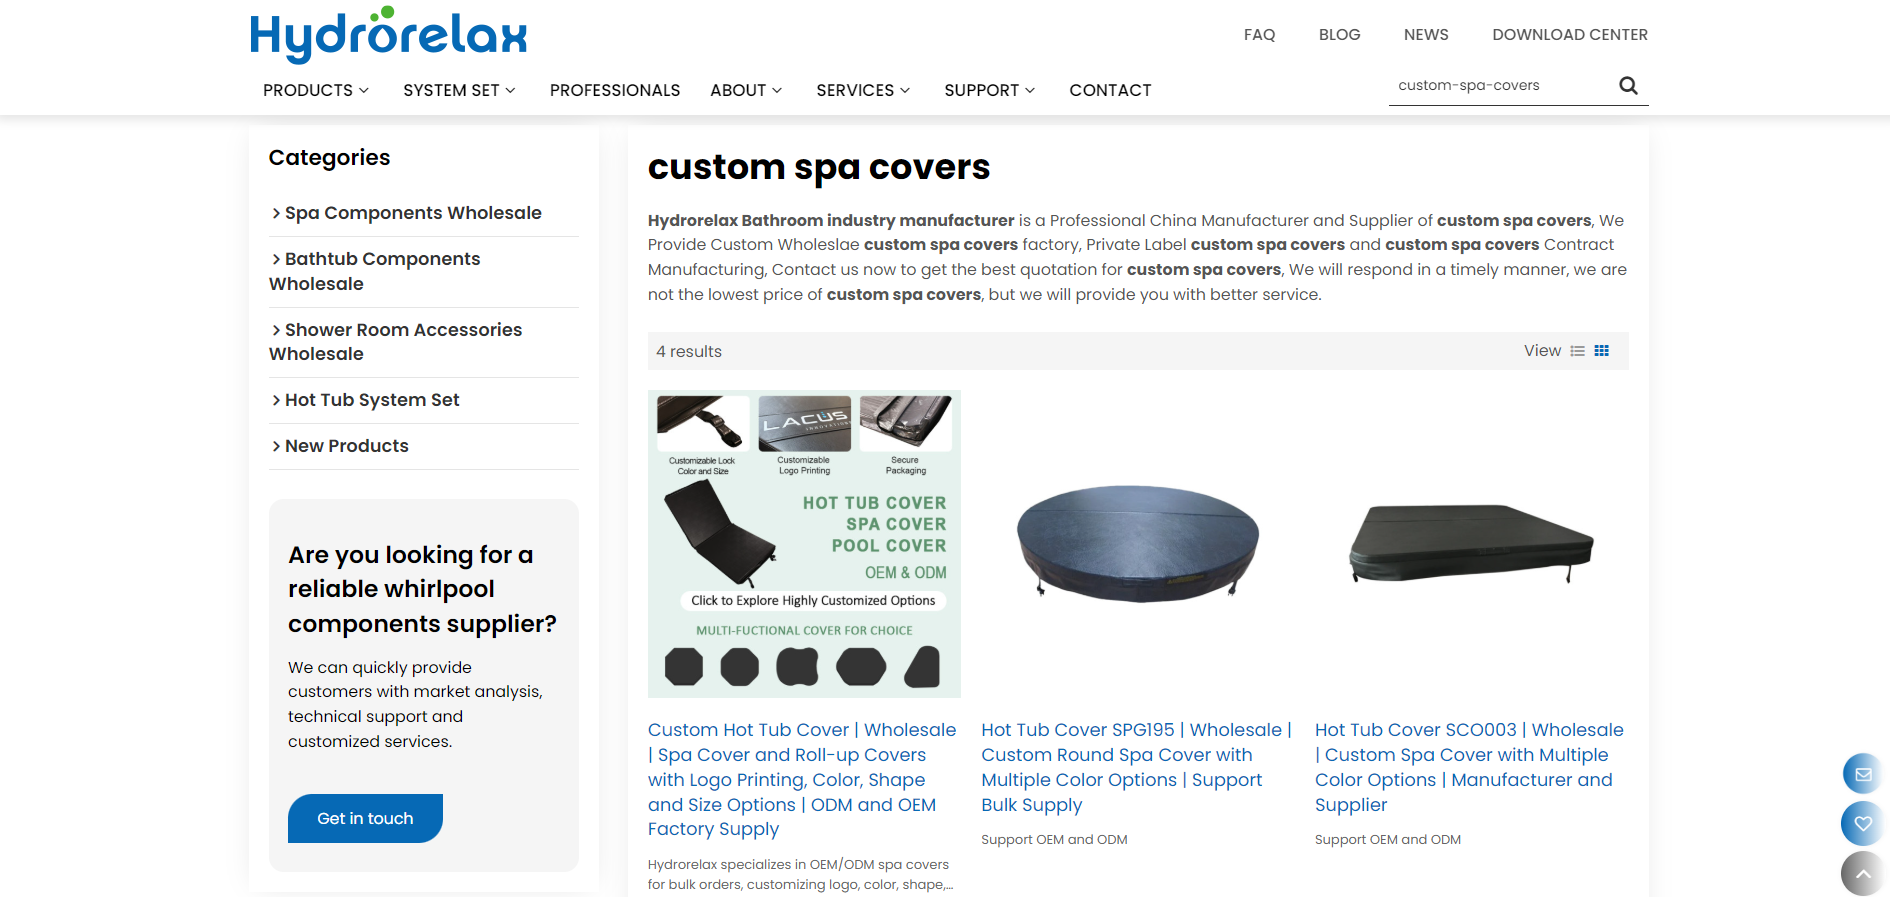This screenshot has width=1890, height=897.
Task: Open the Services menu
Action: (x=863, y=90)
